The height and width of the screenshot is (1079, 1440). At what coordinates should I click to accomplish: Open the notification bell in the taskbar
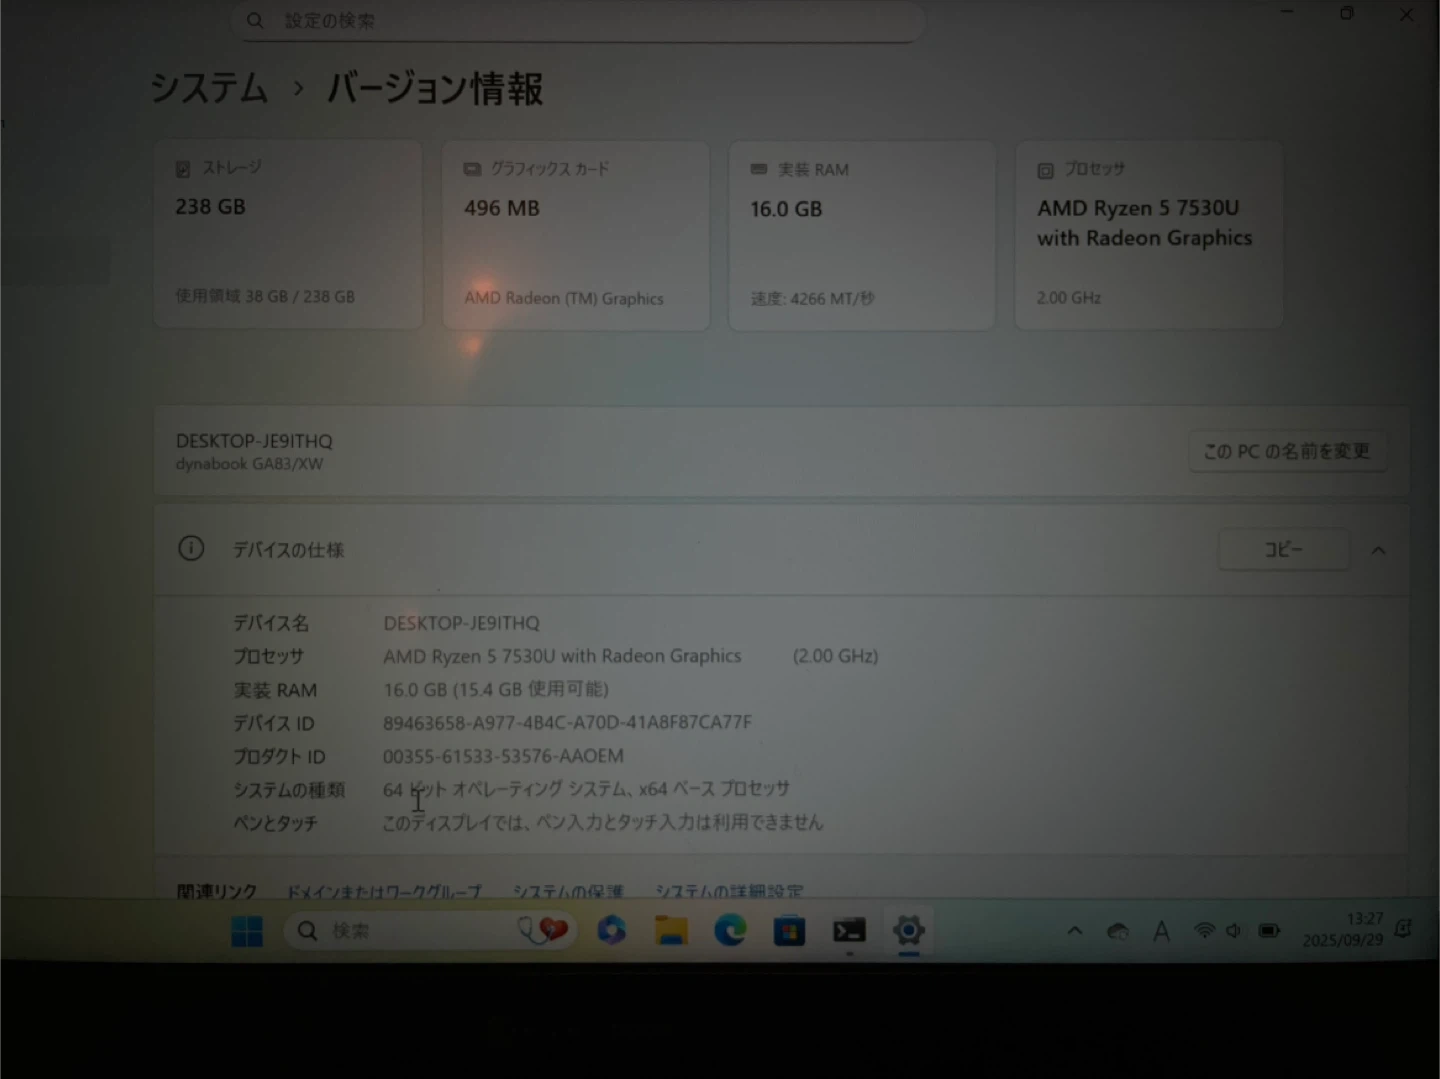coord(1403,929)
